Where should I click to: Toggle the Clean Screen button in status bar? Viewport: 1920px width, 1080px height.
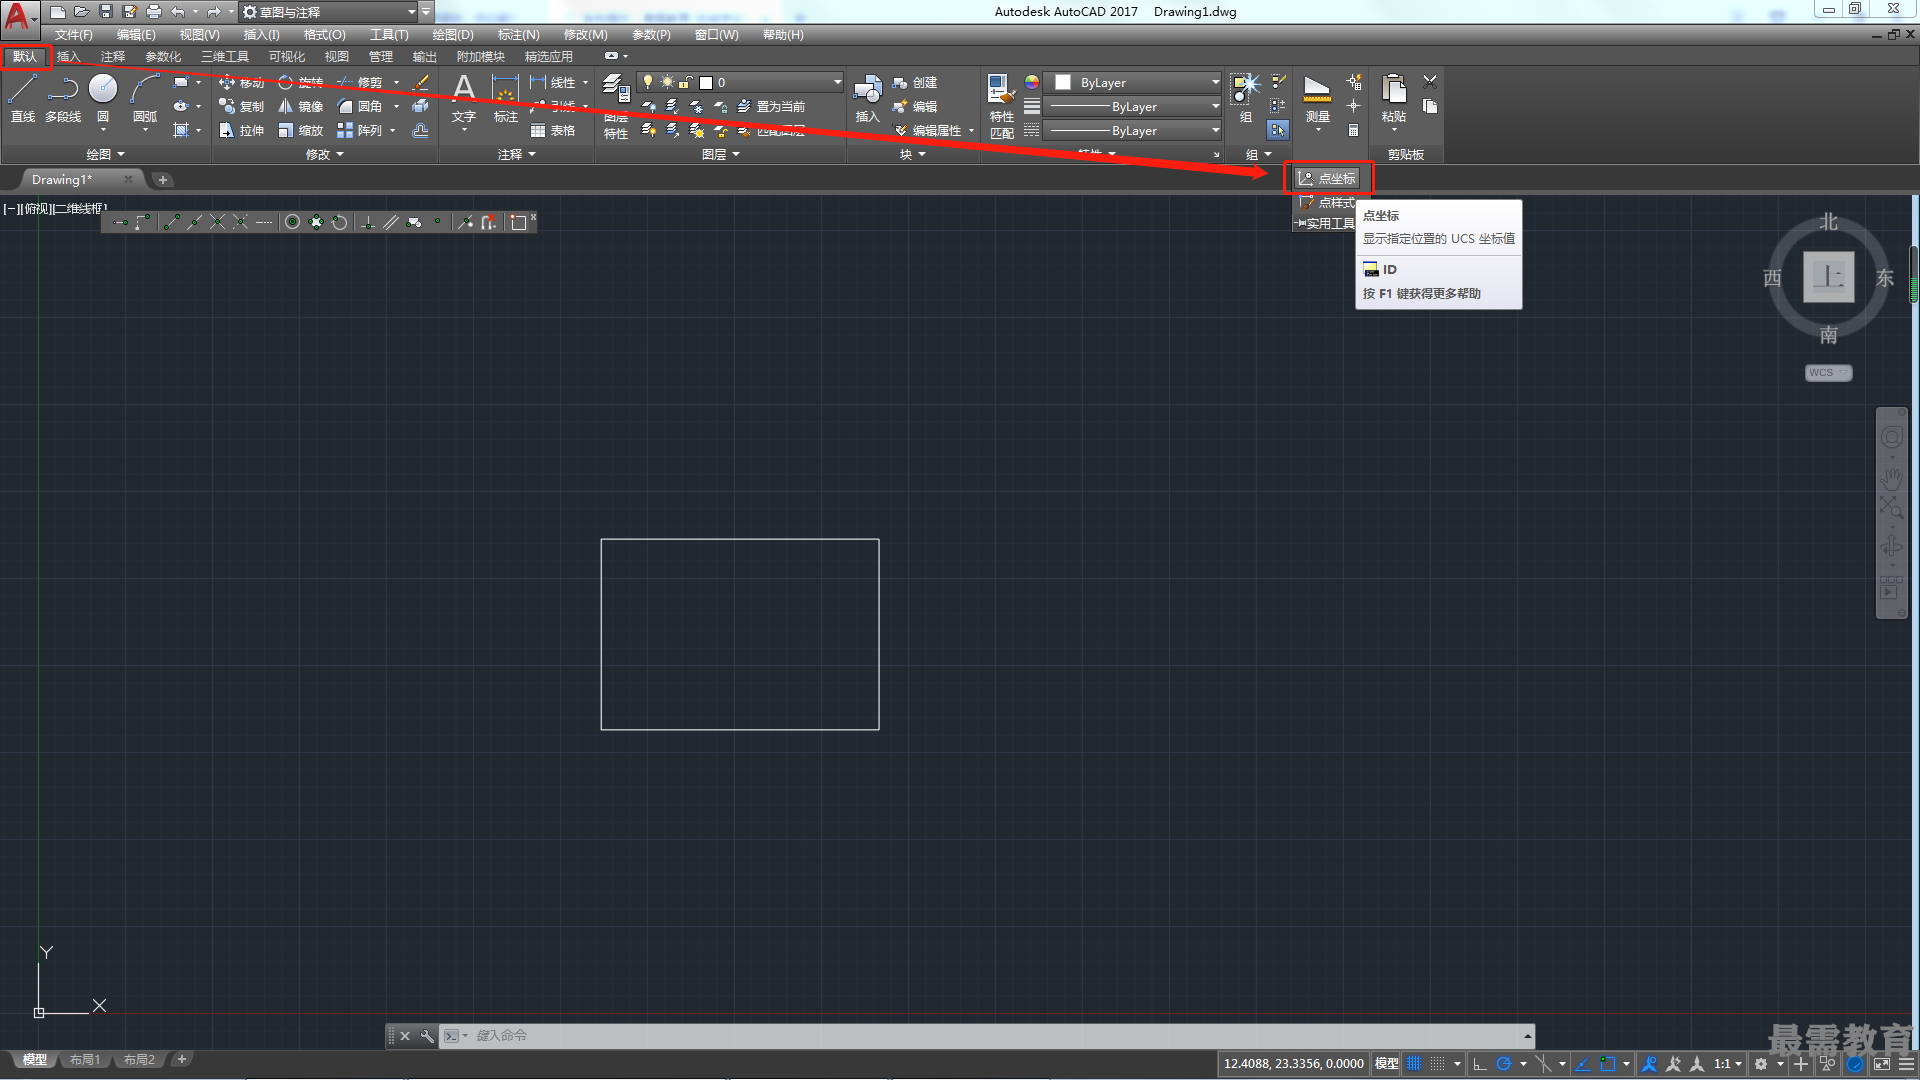pos(1882,1064)
